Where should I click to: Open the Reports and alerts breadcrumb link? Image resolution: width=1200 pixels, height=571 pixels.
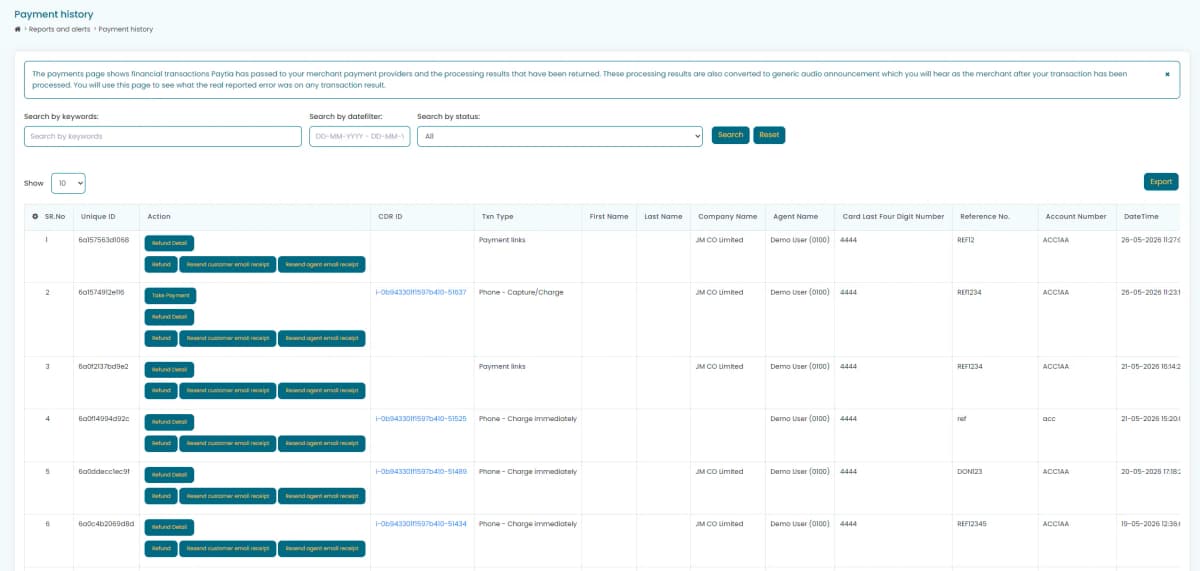pyautogui.click(x=59, y=30)
